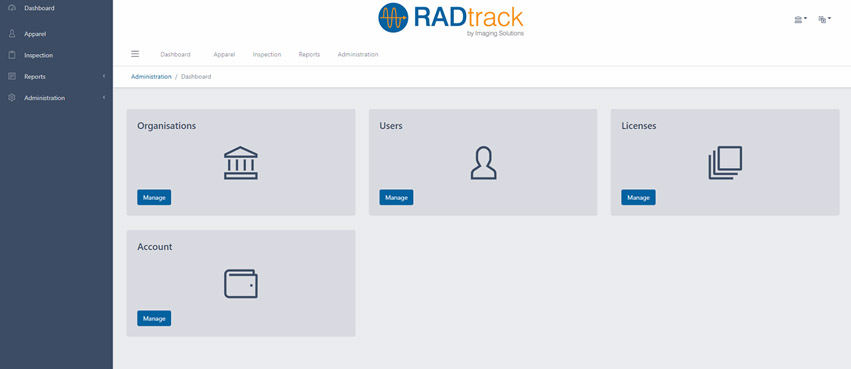Click Manage button under Users

click(396, 198)
